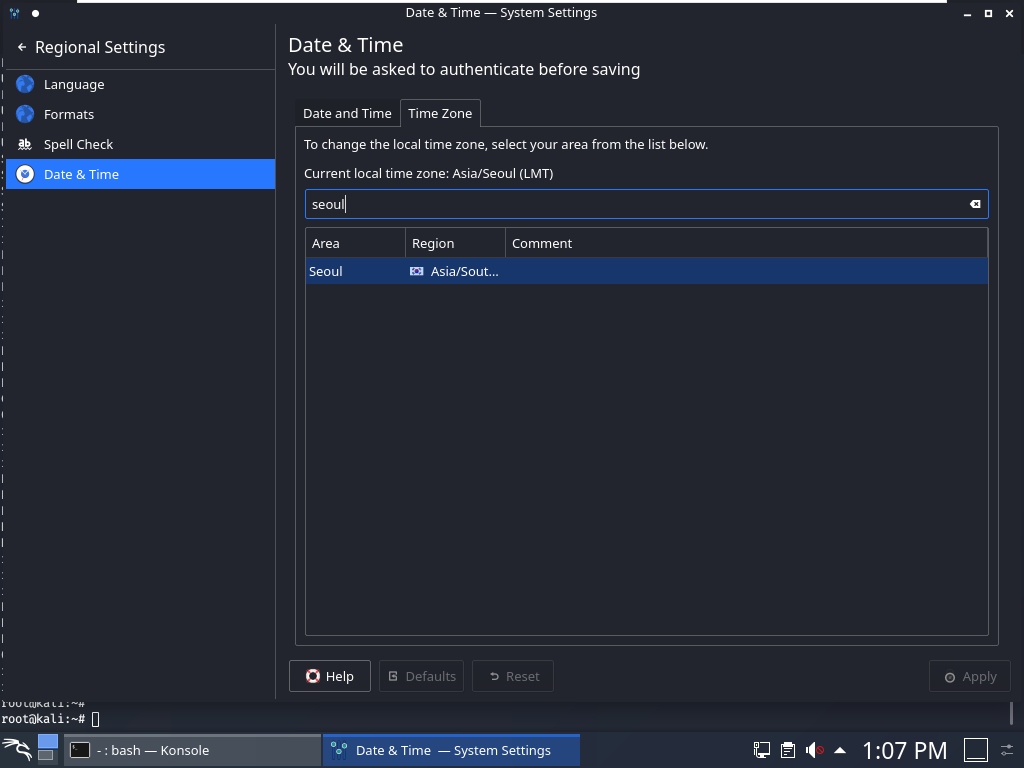This screenshot has width=1024, height=768.
Task: Open the network tray icon
Action: coord(761,750)
